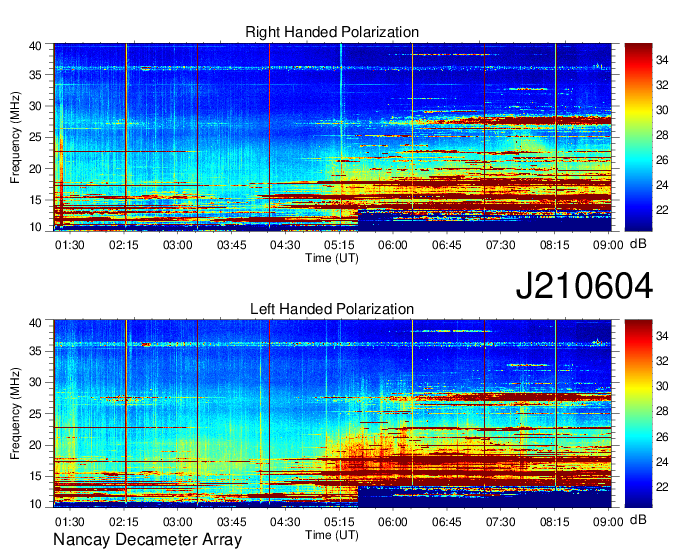The width and height of the screenshot is (680, 552).
Task: Click the 02:15 time tick under Left Handed plot
Action: pos(124,522)
